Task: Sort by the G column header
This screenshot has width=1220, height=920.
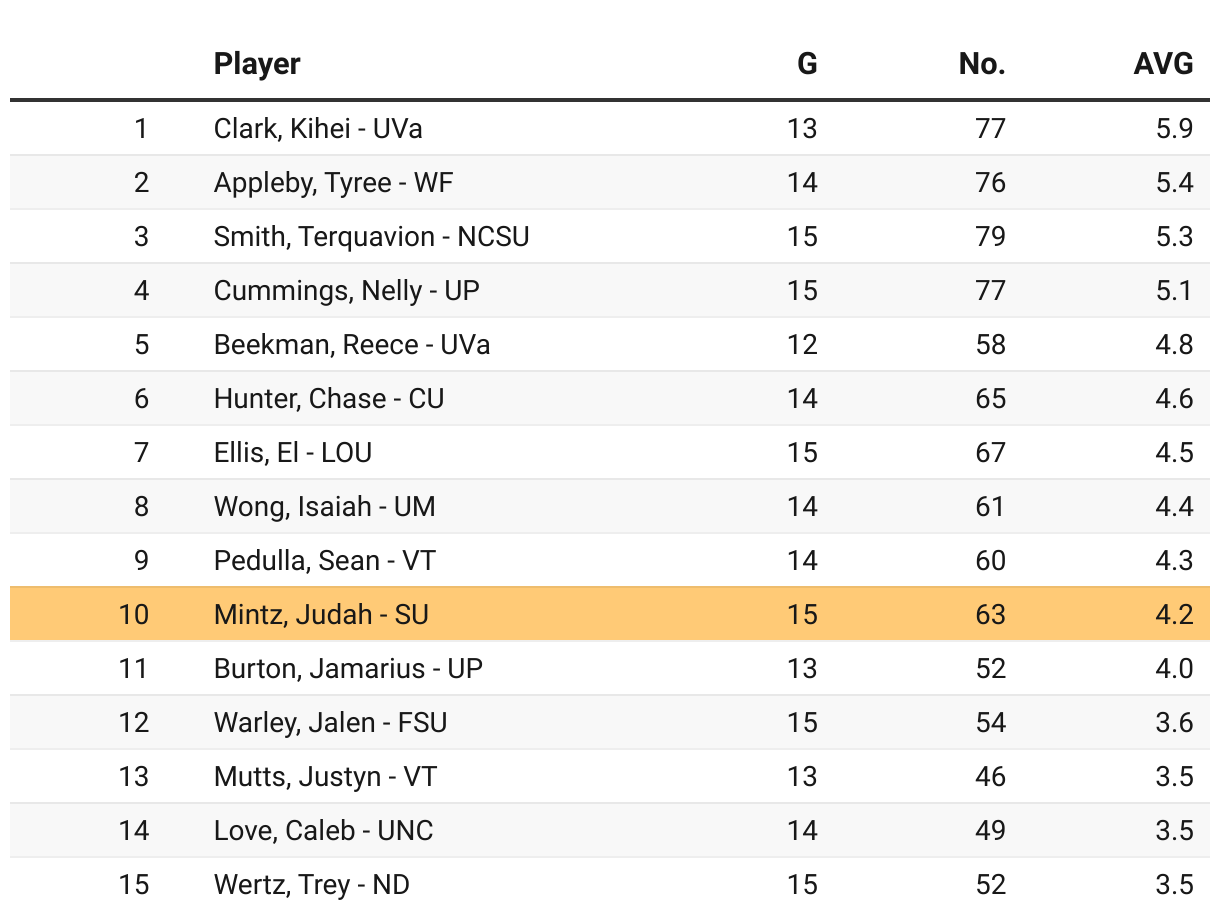Action: (806, 65)
